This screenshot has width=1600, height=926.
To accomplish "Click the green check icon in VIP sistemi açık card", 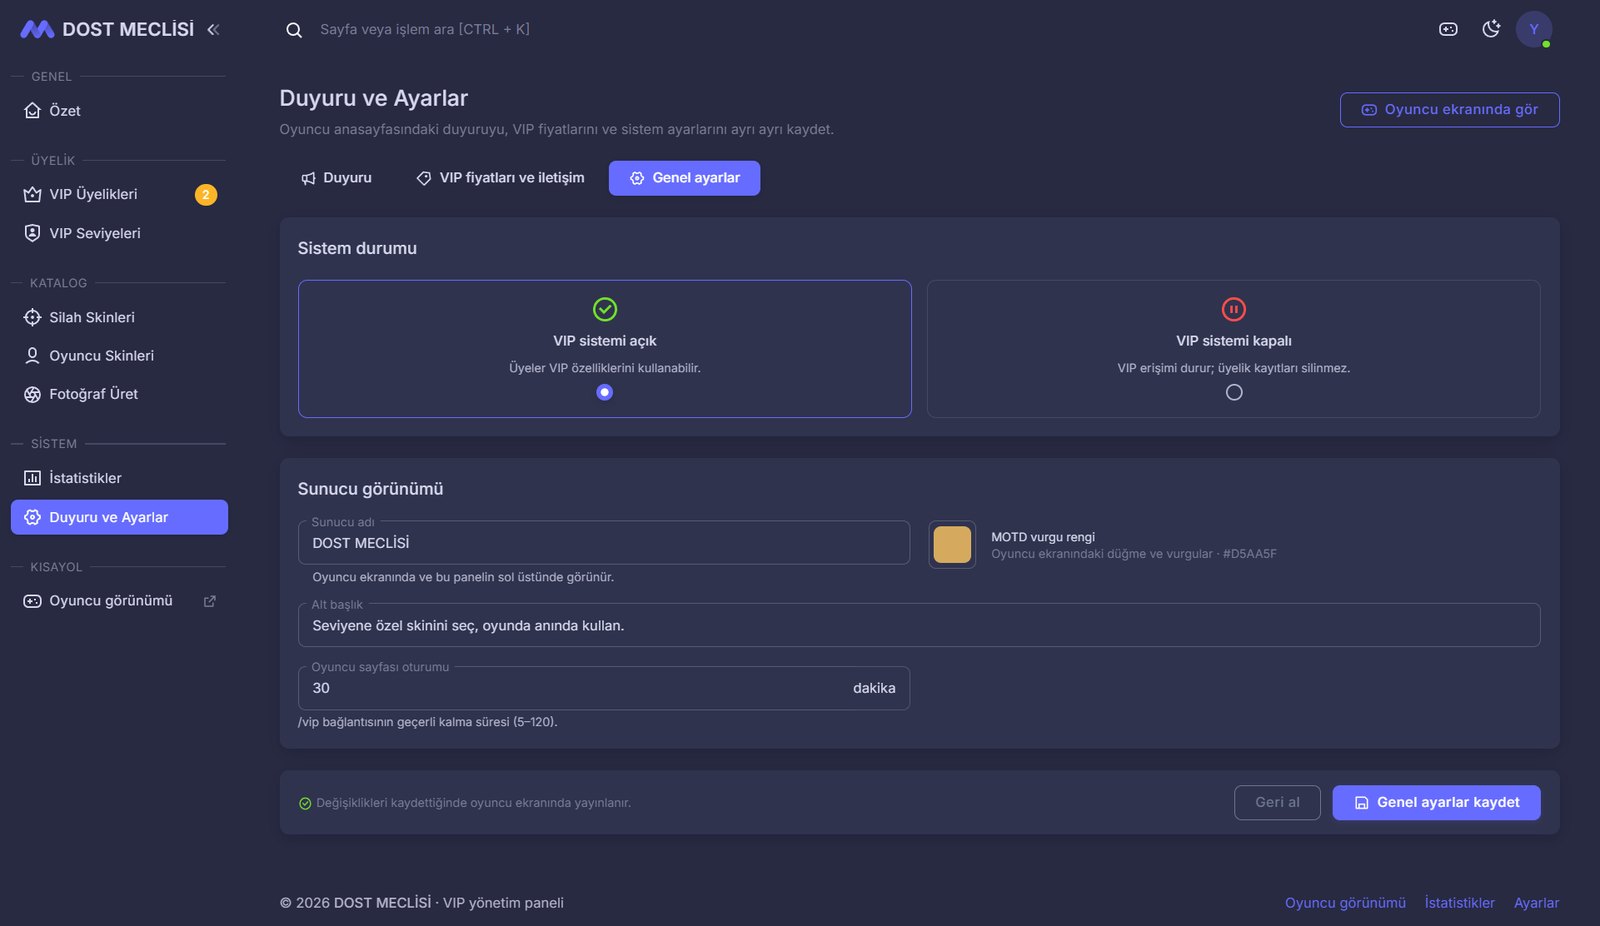I will coord(605,309).
